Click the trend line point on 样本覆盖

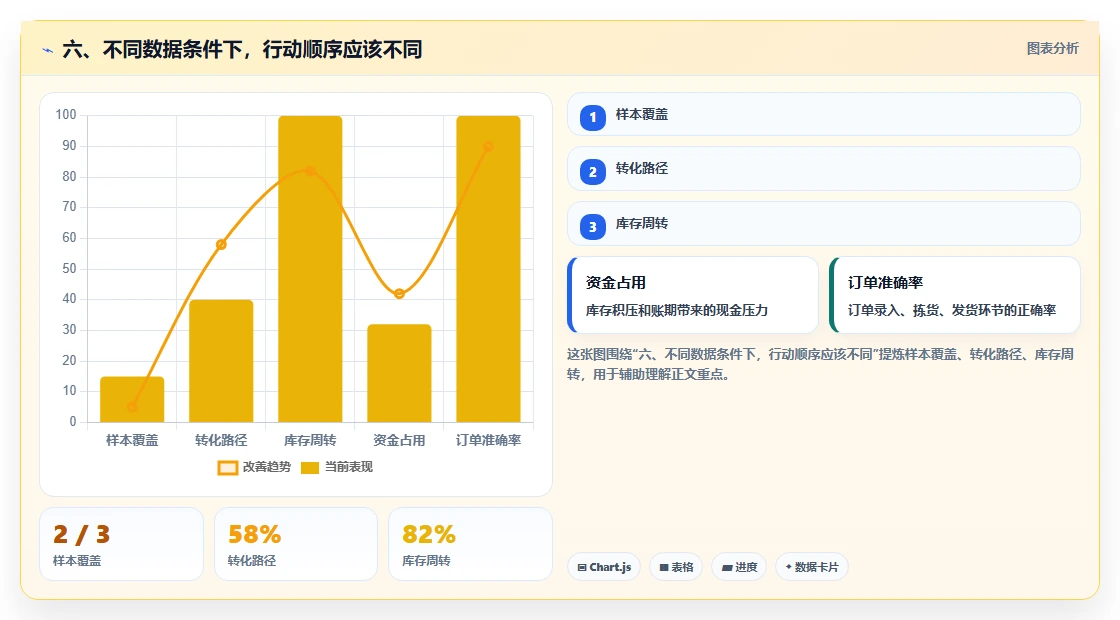[x=132, y=407]
